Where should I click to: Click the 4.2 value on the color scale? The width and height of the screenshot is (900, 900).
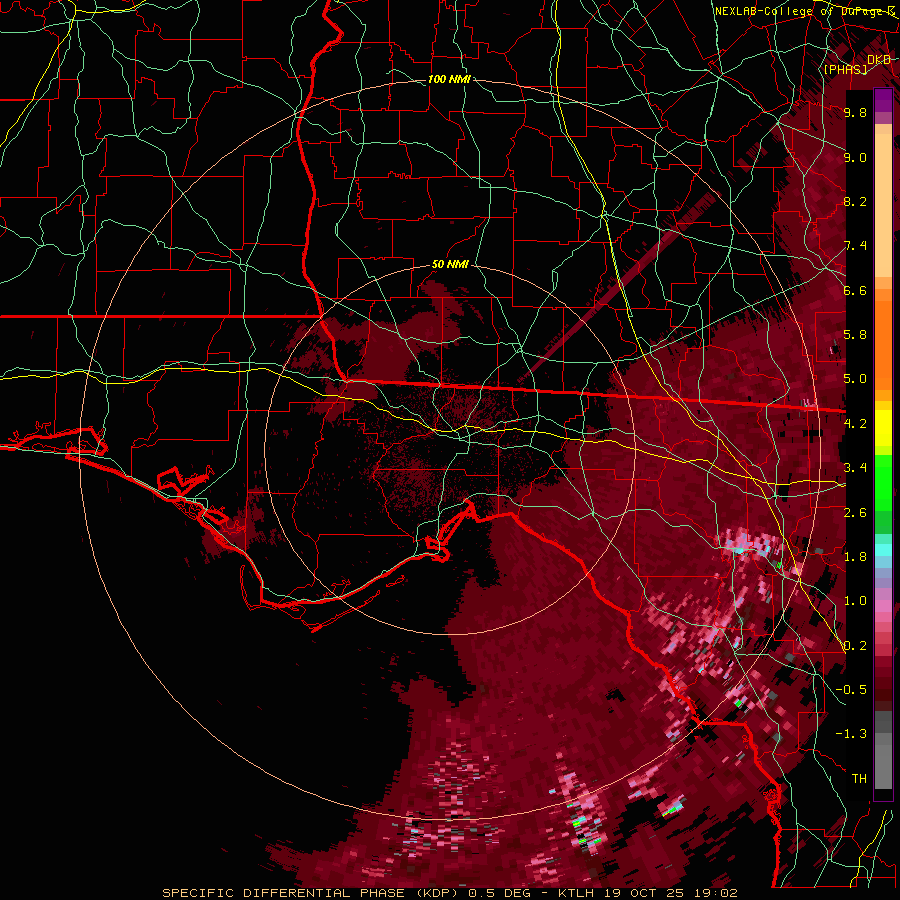point(855,424)
